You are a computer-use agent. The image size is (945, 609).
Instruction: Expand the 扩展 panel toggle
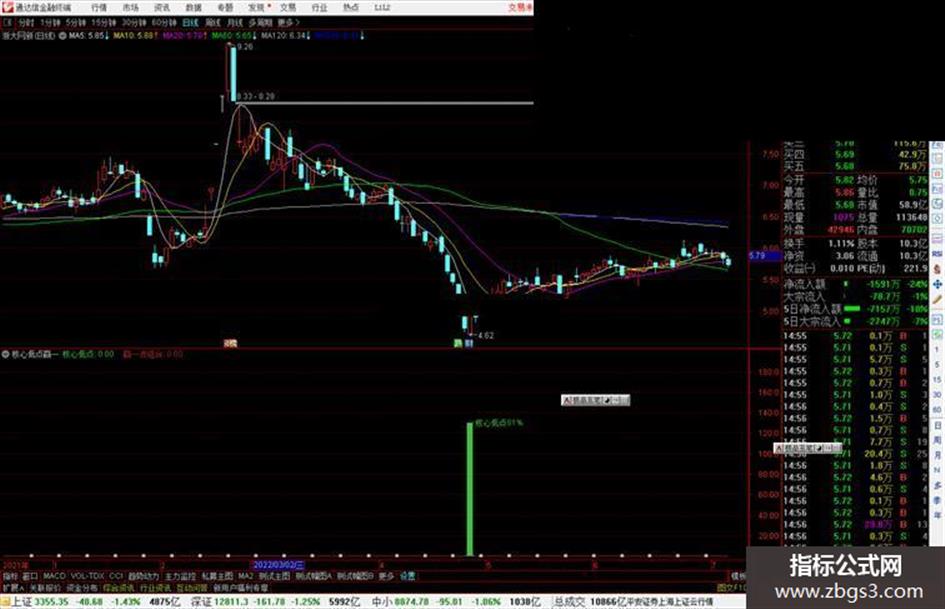click(x=12, y=587)
